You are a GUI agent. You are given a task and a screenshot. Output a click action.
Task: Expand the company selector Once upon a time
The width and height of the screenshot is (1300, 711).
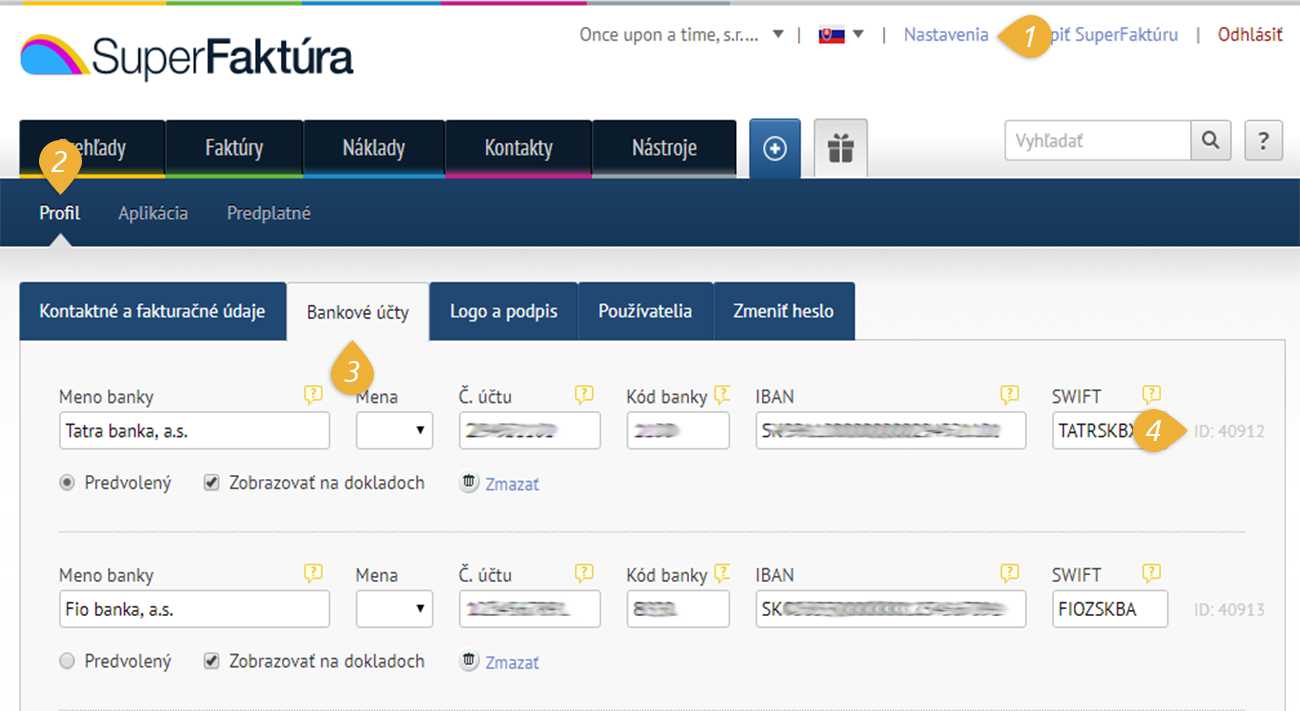pos(682,35)
